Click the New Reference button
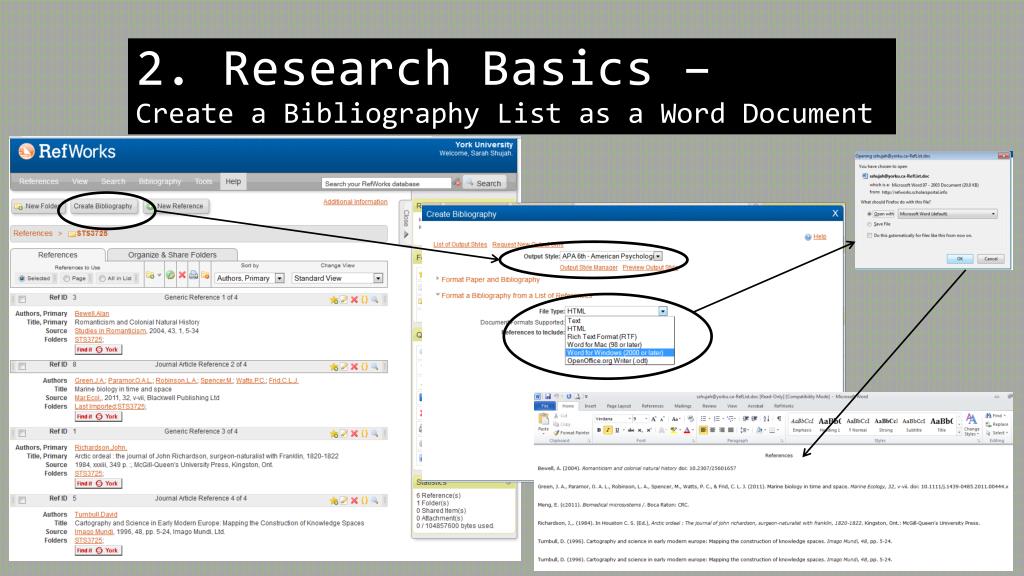The image size is (1024, 576). pyautogui.click(x=176, y=206)
